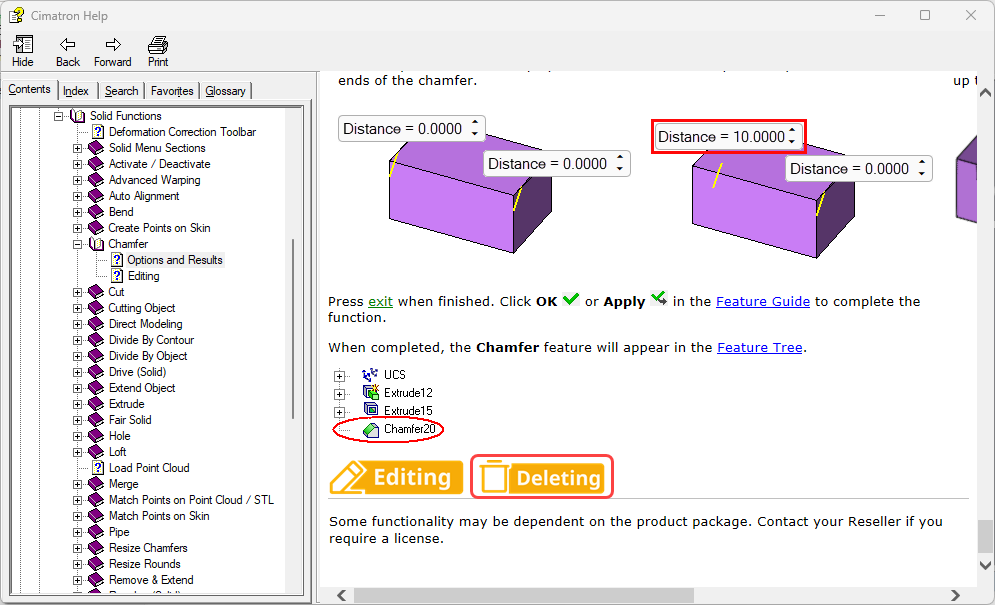Screen dimensions: 995x605
Task: Click the orange Editing button
Action: pyautogui.click(x=396, y=477)
